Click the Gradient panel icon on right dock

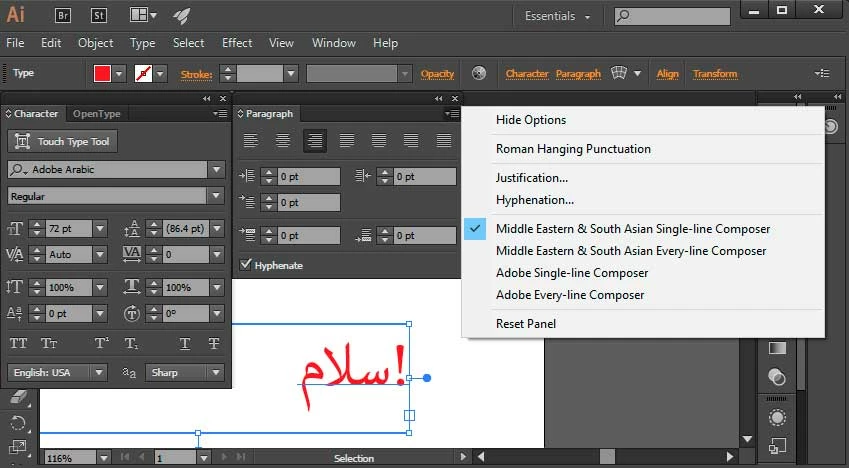pyautogui.click(x=777, y=348)
